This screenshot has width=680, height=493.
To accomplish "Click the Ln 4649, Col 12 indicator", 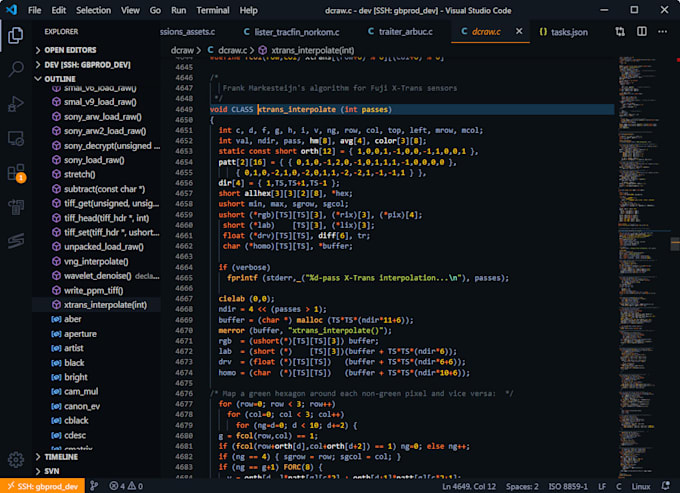I will pos(469,486).
